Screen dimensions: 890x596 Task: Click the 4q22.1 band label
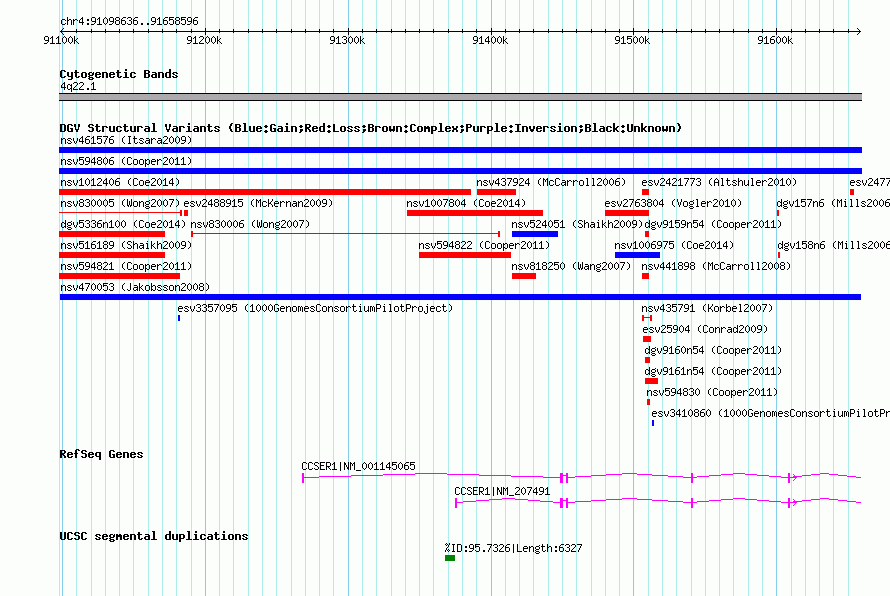tap(78, 86)
